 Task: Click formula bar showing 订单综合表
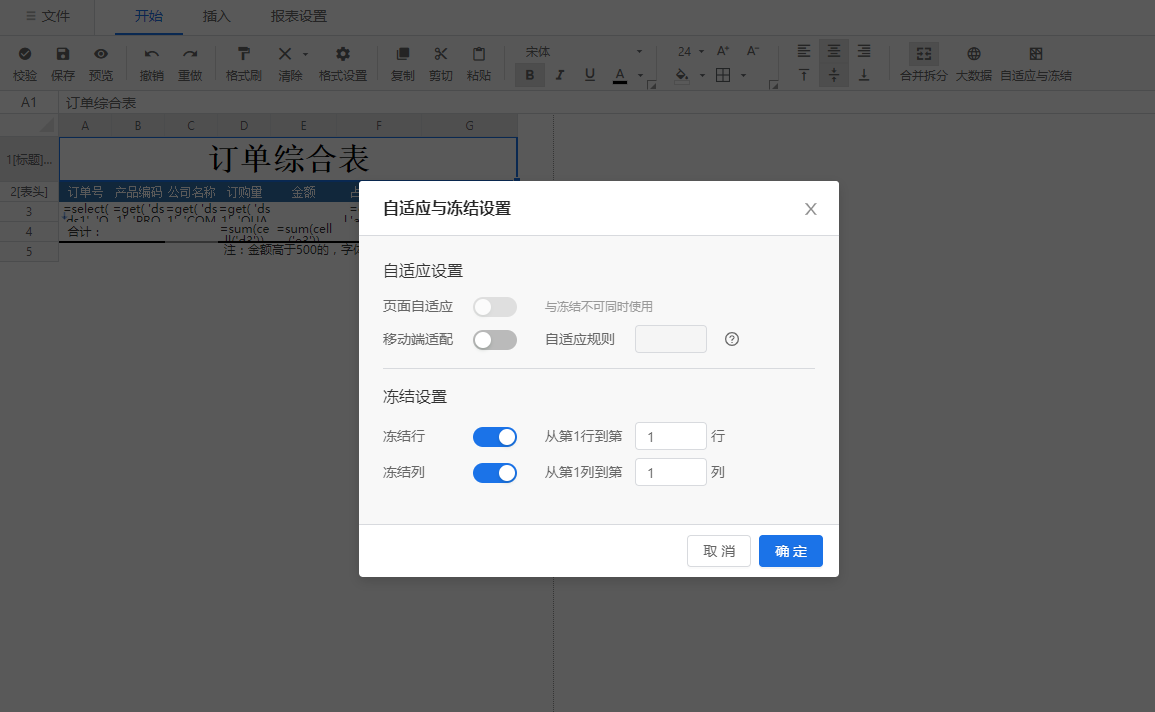pos(604,102)
